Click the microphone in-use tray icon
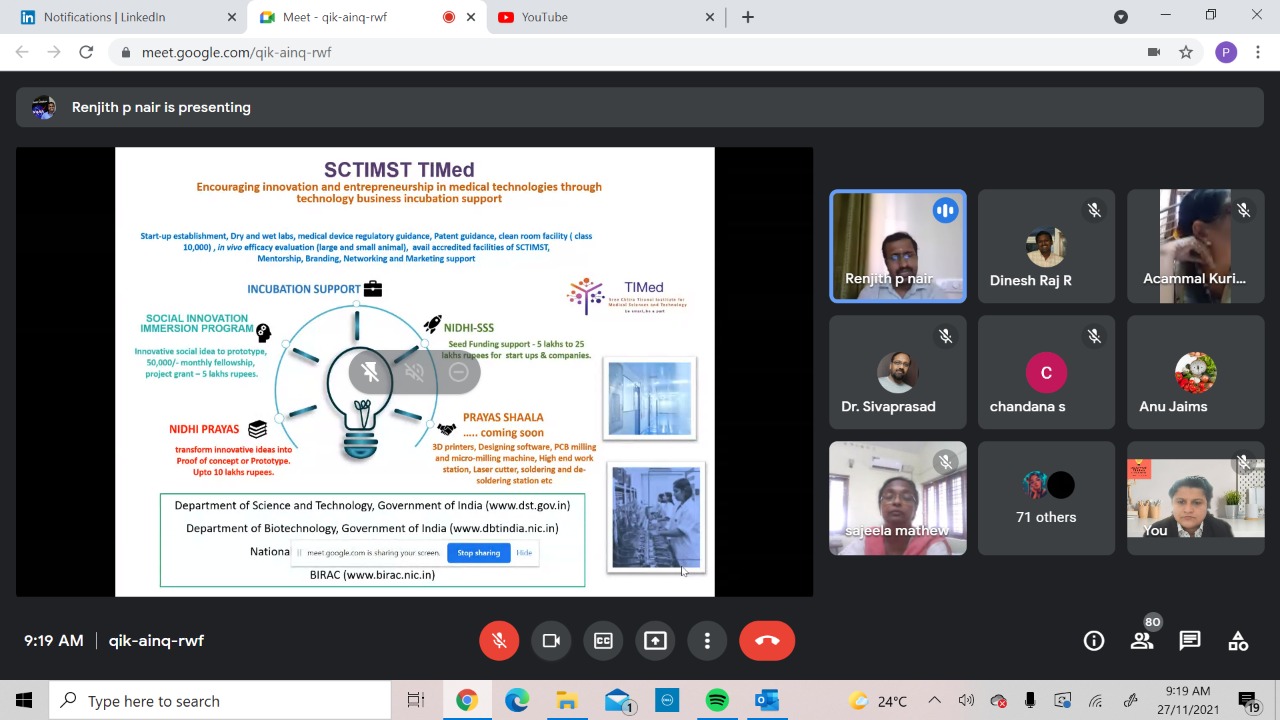 click(1030, 701)
